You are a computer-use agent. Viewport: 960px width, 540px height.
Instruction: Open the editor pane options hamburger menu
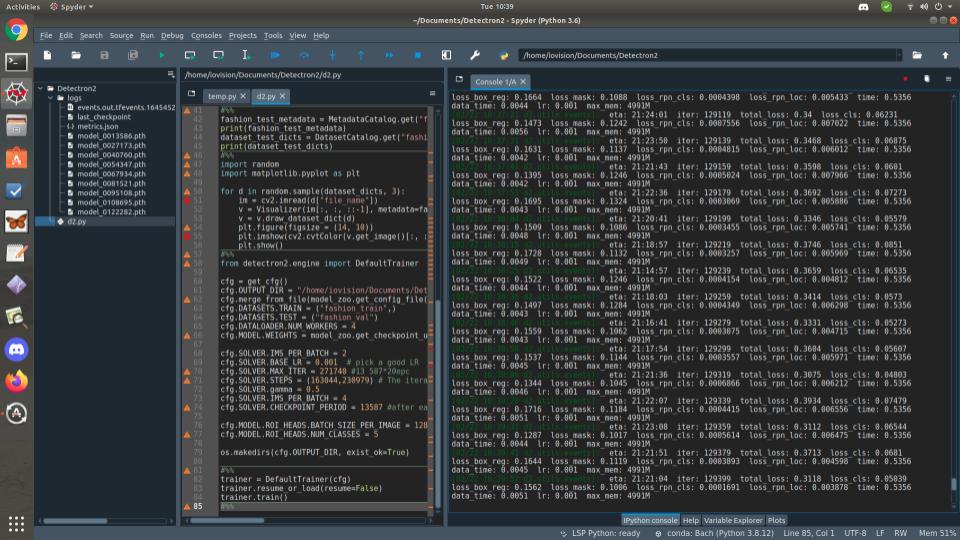tap(432, 94)
